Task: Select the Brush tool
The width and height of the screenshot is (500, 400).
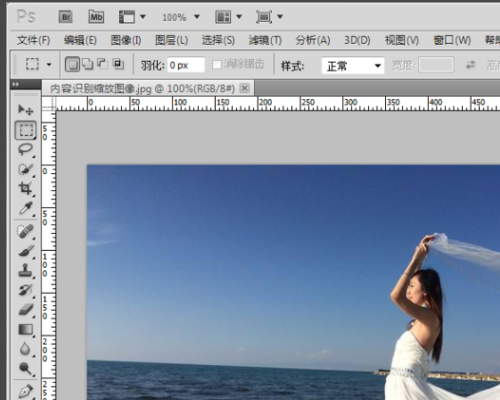Action: (25, 251)
